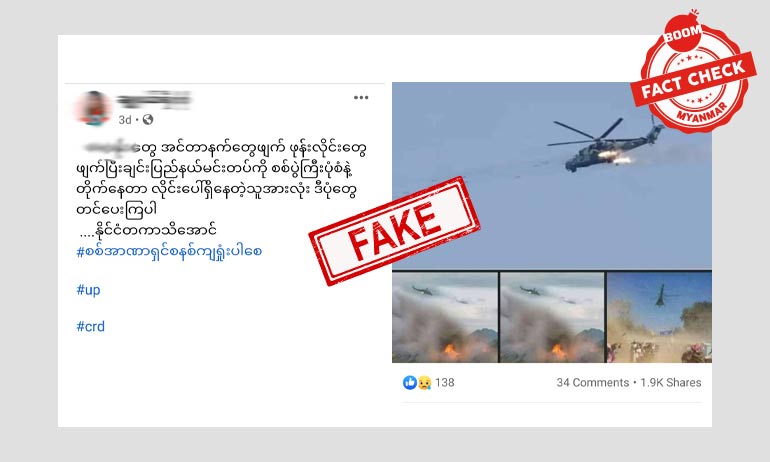Click the red FAKE stamp overlay
The height and width of the screenshot is (462, 770).
coord(394,231)
